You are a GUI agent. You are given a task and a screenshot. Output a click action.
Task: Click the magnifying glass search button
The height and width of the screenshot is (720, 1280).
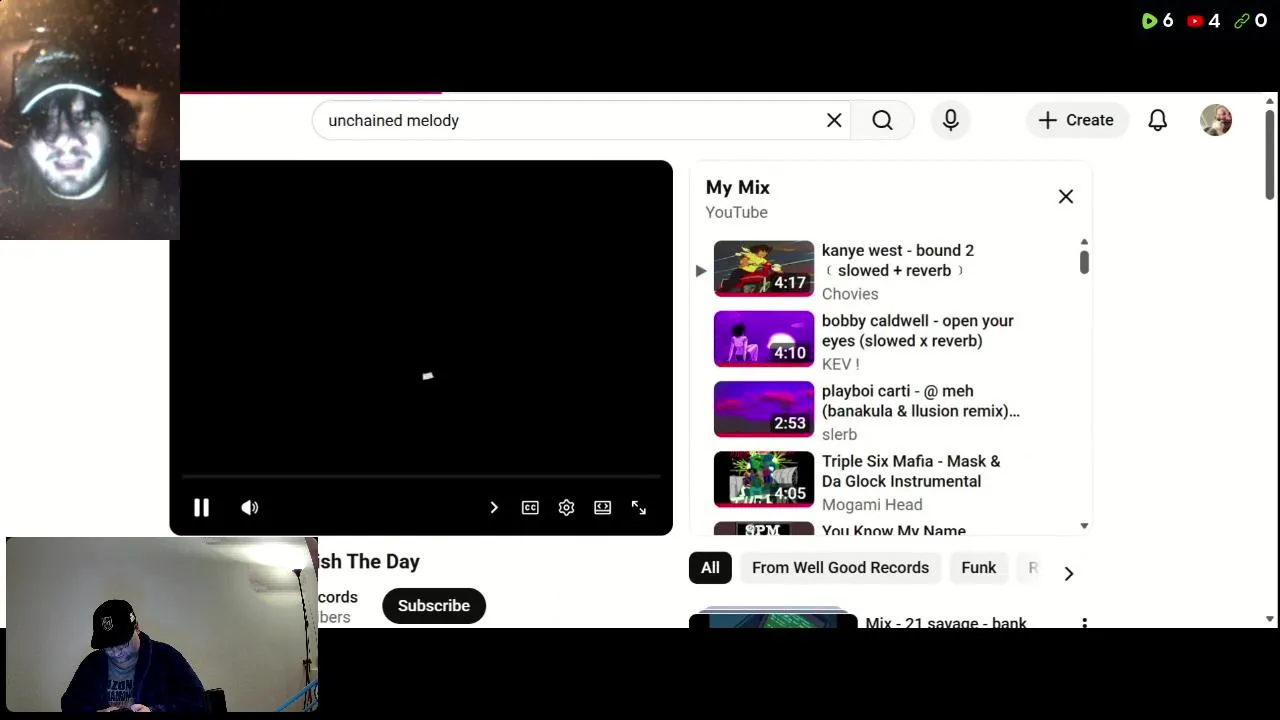click(882, 120)
